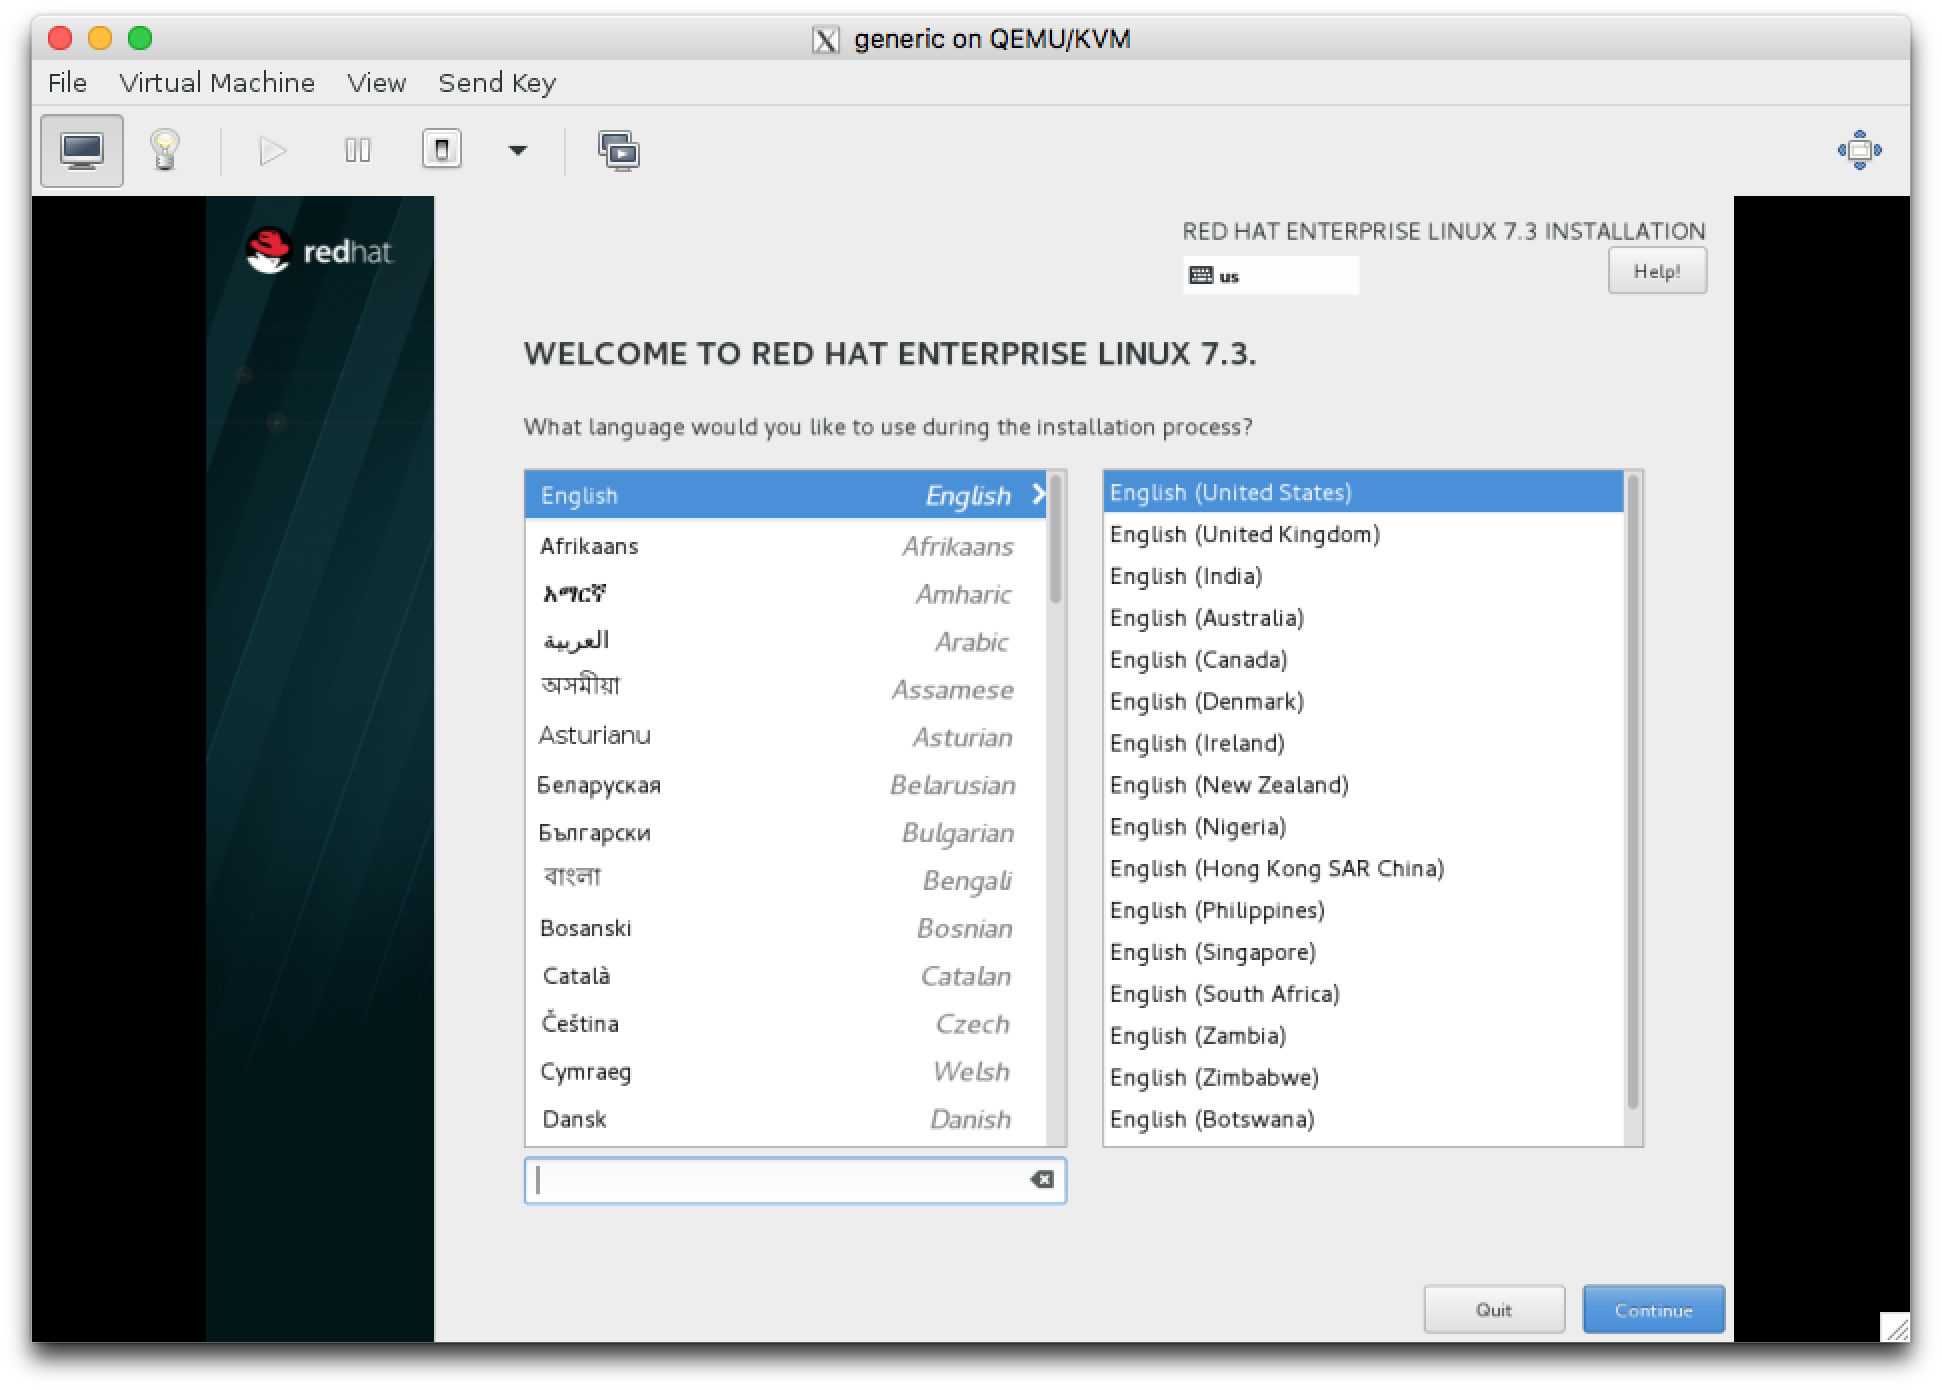Select Dansk language
1942x1390 pixels.
click(x=785, y=1119)
